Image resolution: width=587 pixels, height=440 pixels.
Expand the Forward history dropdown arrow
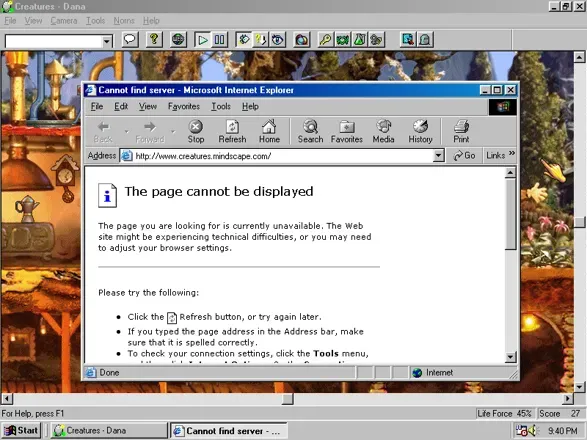pos(173,132)
